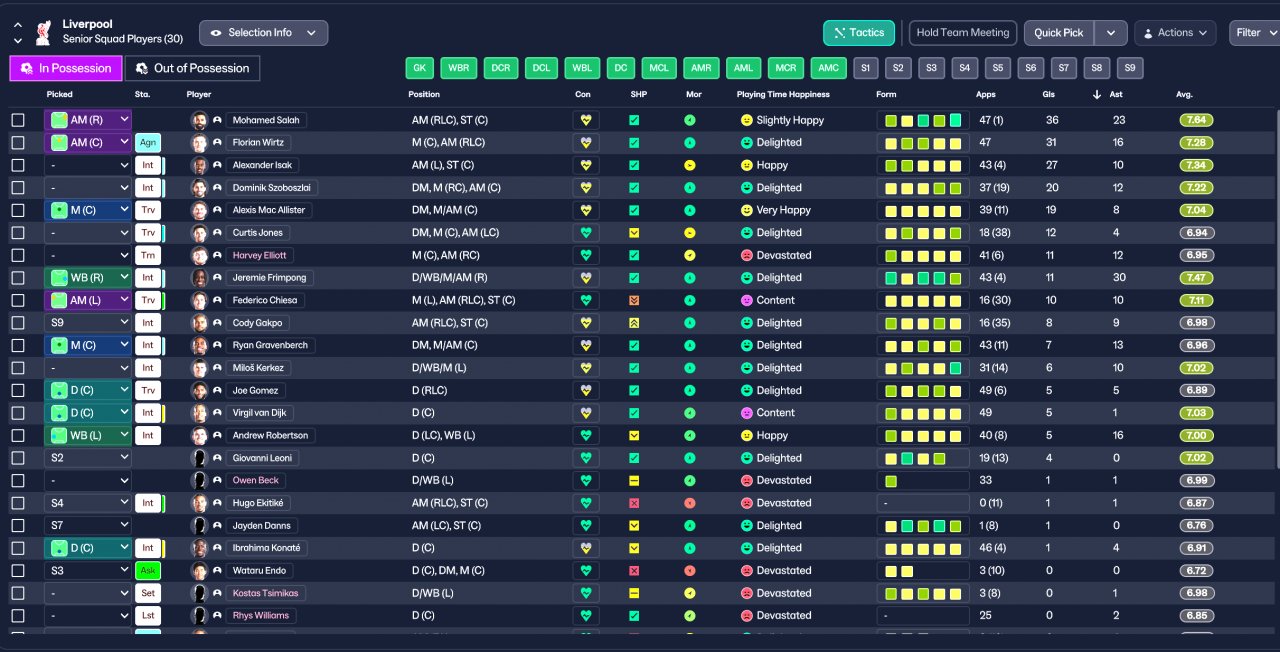The width and height of the screenshot is (1280, 652).
Task: Open Cody Gakpo's S9 picked dropdown
Action: click(88, 323)
